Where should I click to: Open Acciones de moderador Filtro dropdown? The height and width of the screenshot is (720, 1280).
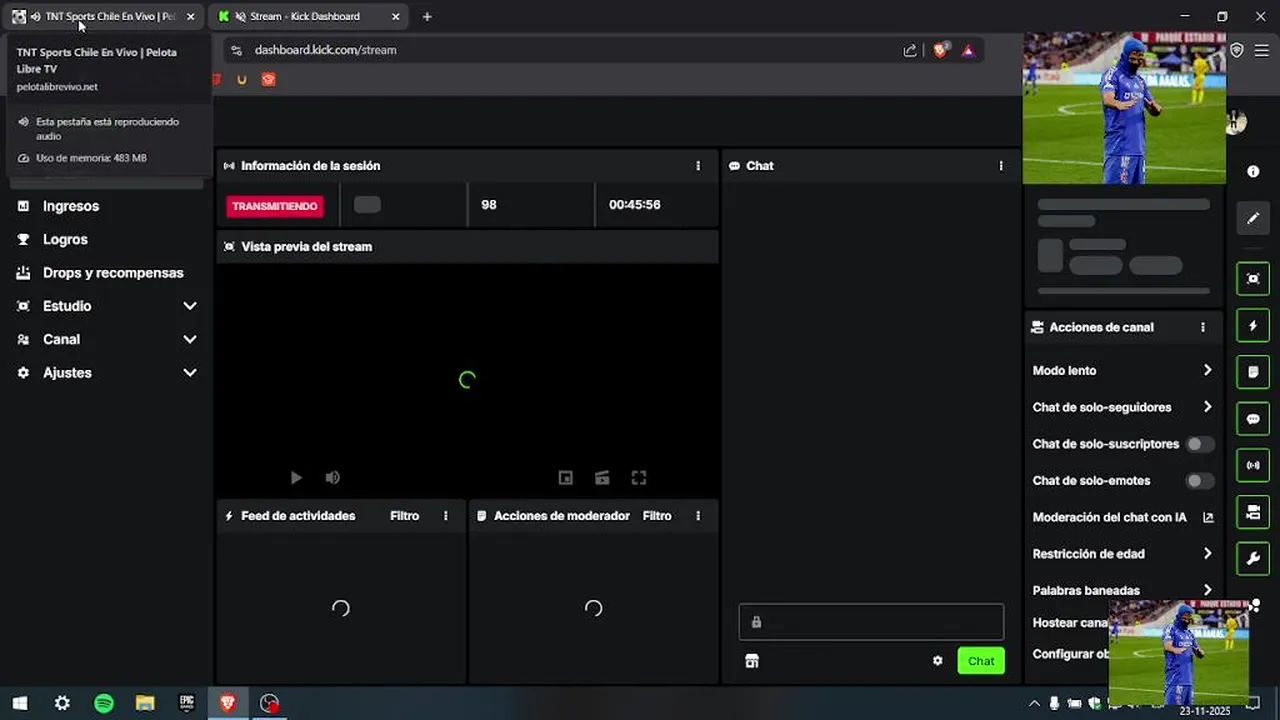tap(657, 516)
